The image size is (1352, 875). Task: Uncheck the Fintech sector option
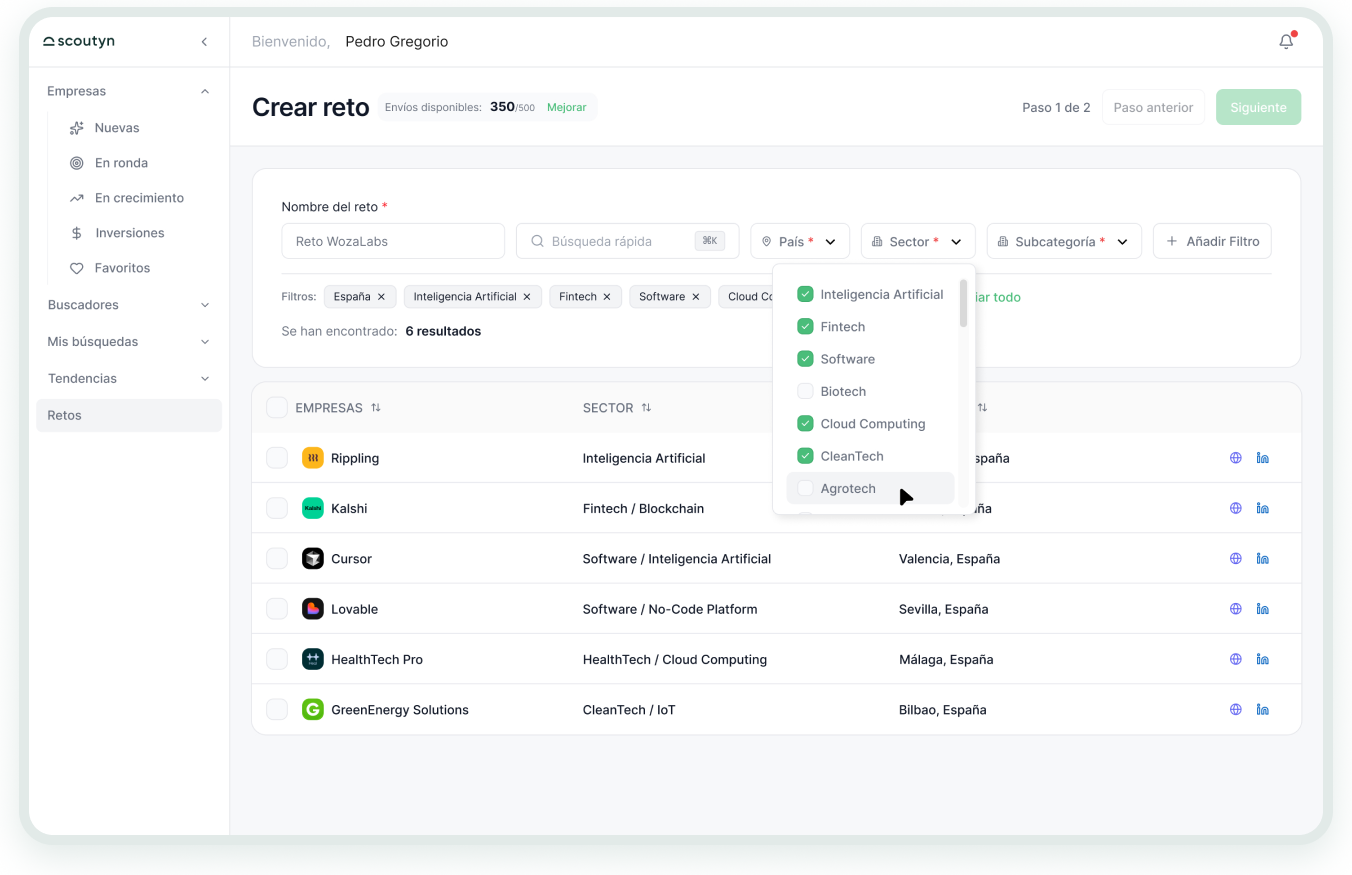(x=805, y=327)
